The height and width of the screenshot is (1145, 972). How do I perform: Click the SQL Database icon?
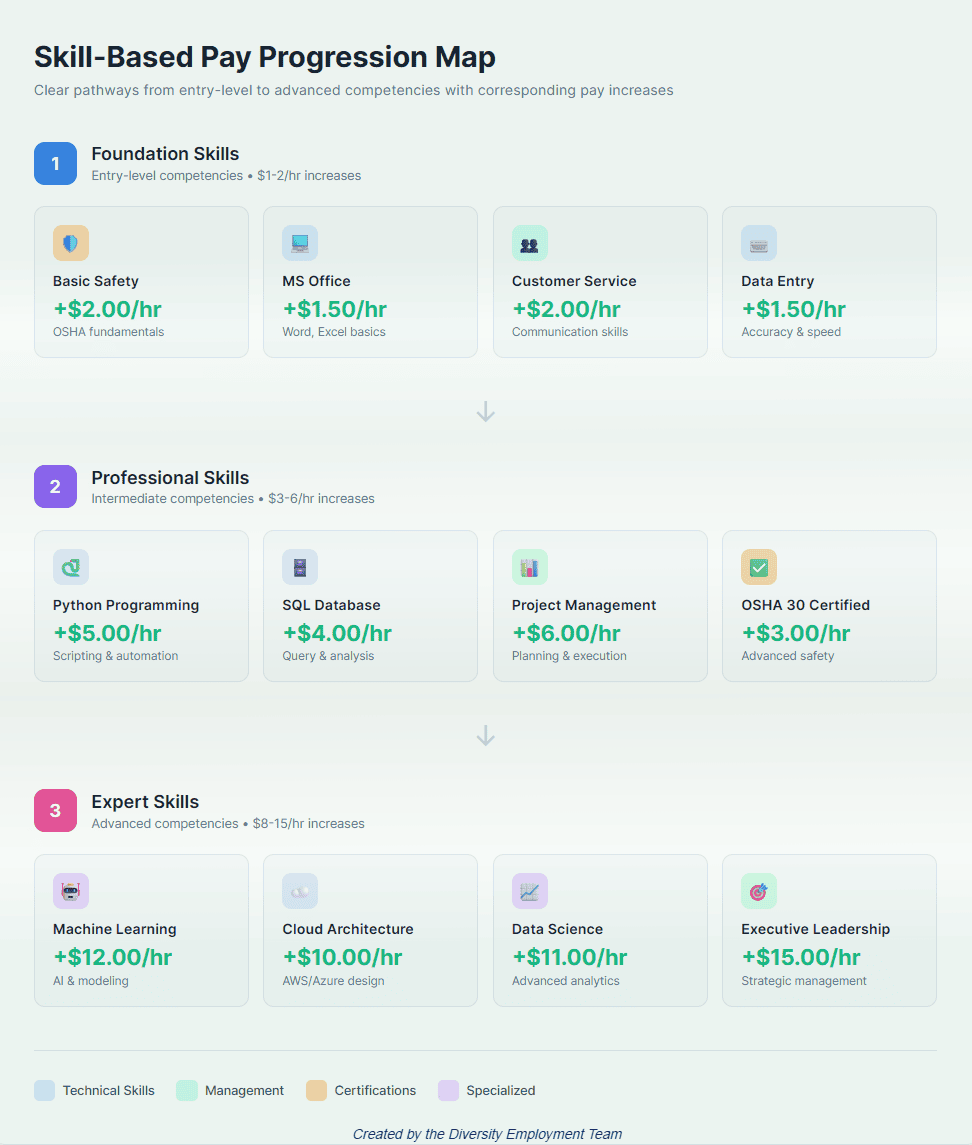click(299, 566)
